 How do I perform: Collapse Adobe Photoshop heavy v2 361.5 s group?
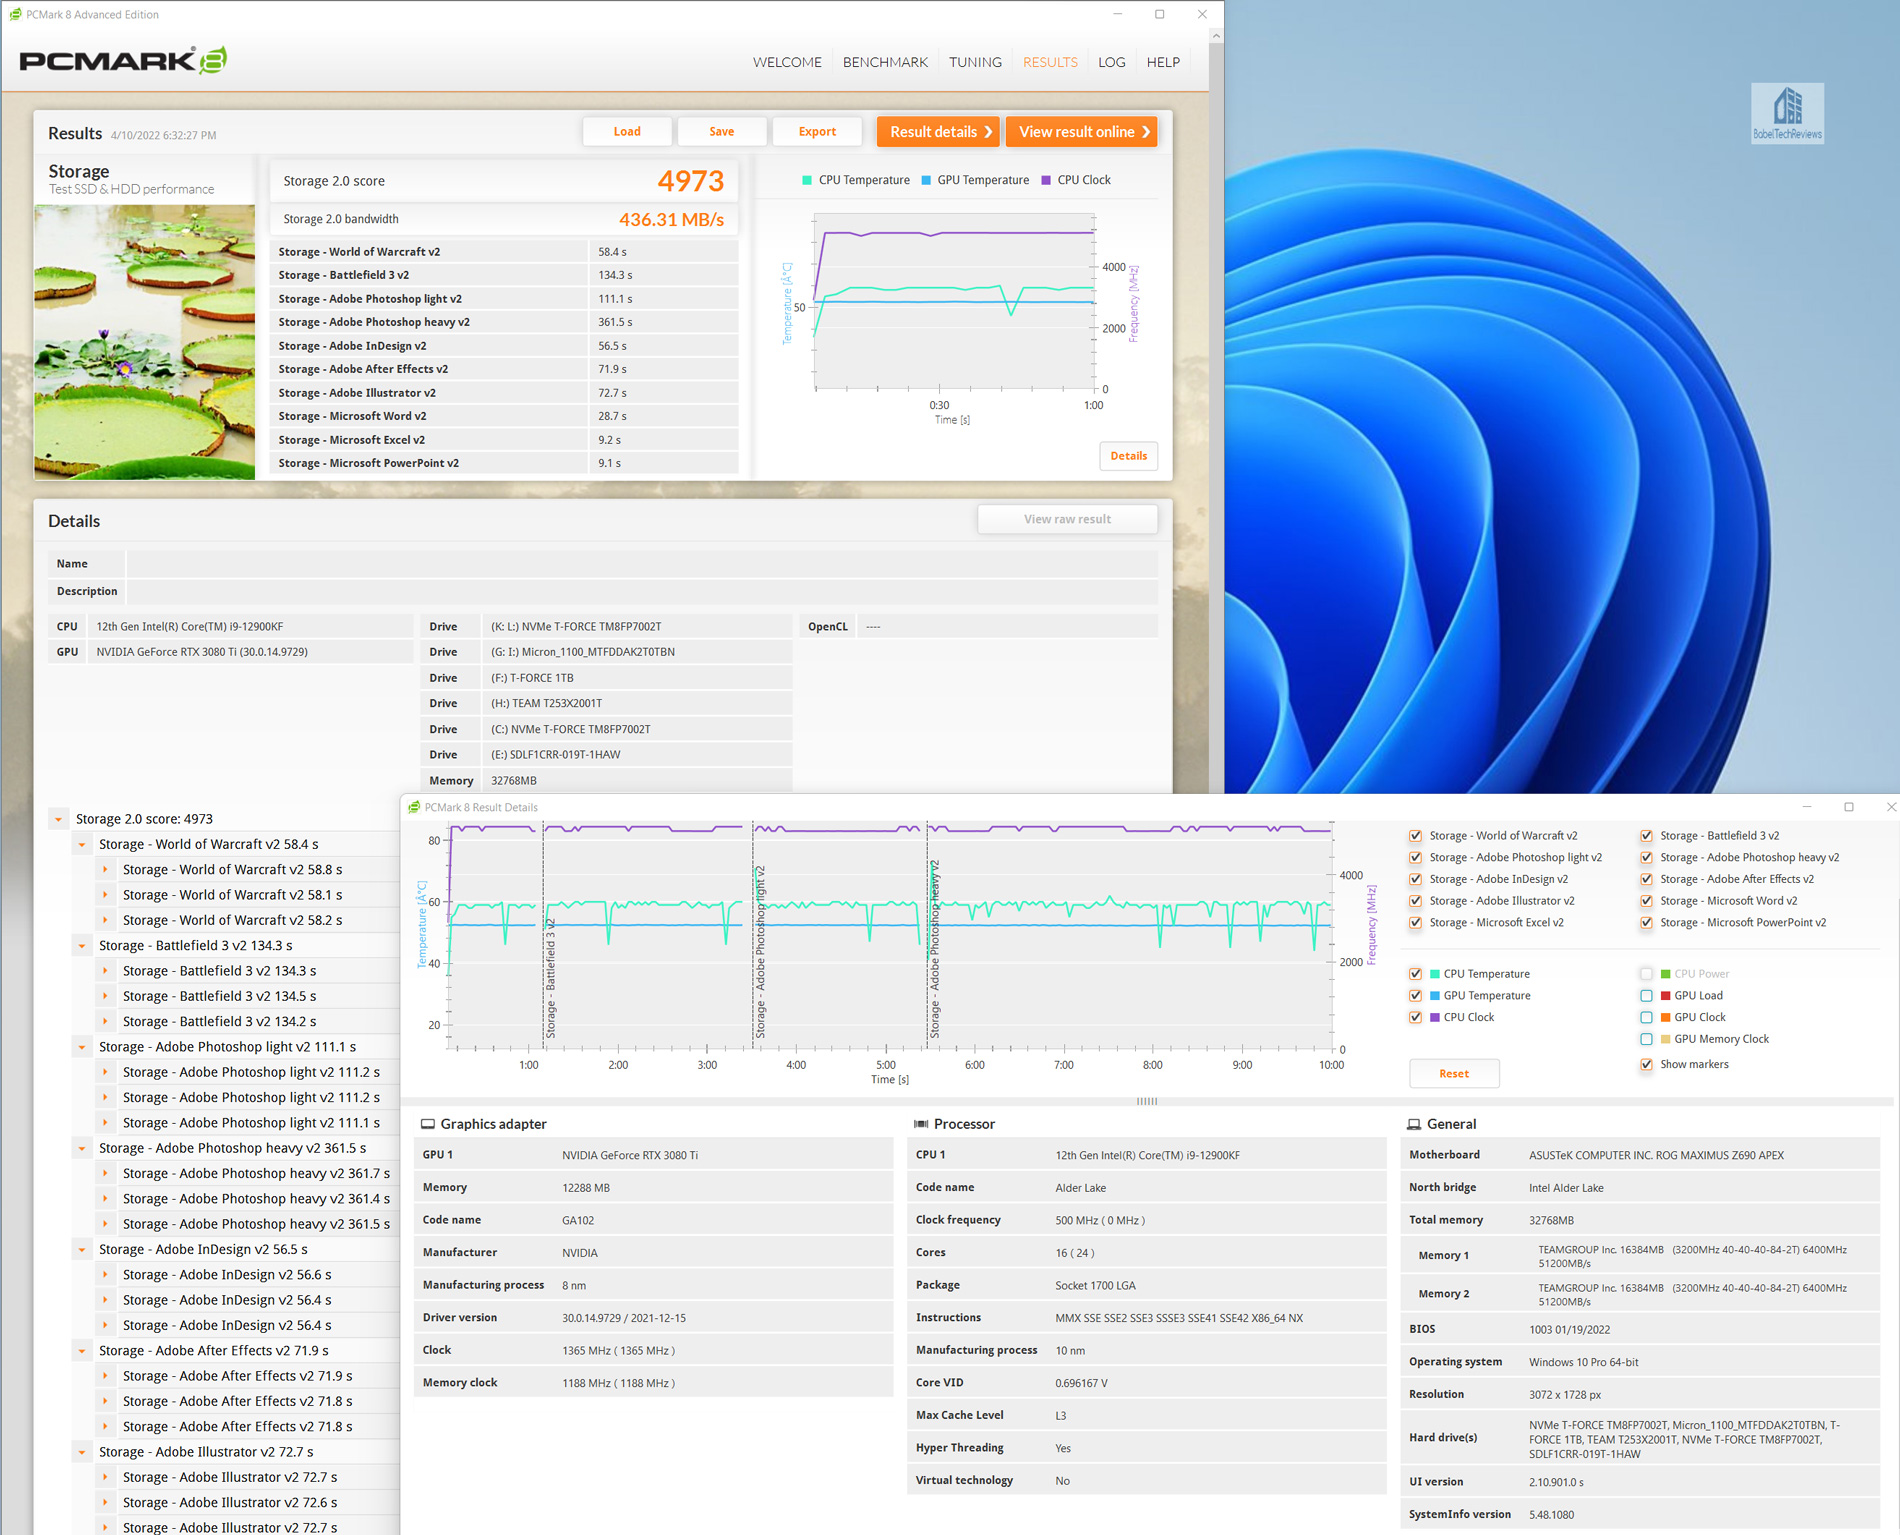(82, 1149)
